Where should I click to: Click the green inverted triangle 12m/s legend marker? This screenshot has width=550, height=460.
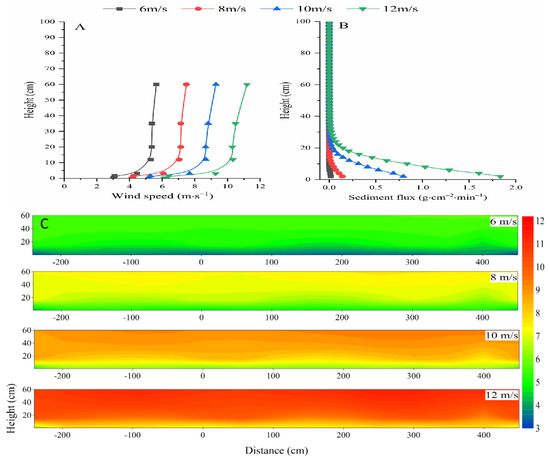click(363, 9)
